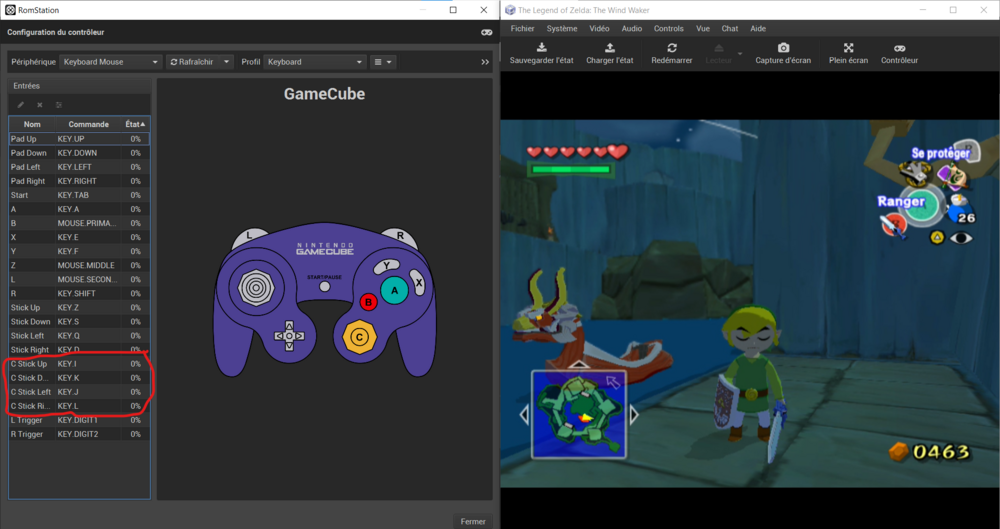The height and width of the screenshot is (529, 1000).
Task: Select the R Trigger KEY.DIGIT2 row
Action: (79, 434)
